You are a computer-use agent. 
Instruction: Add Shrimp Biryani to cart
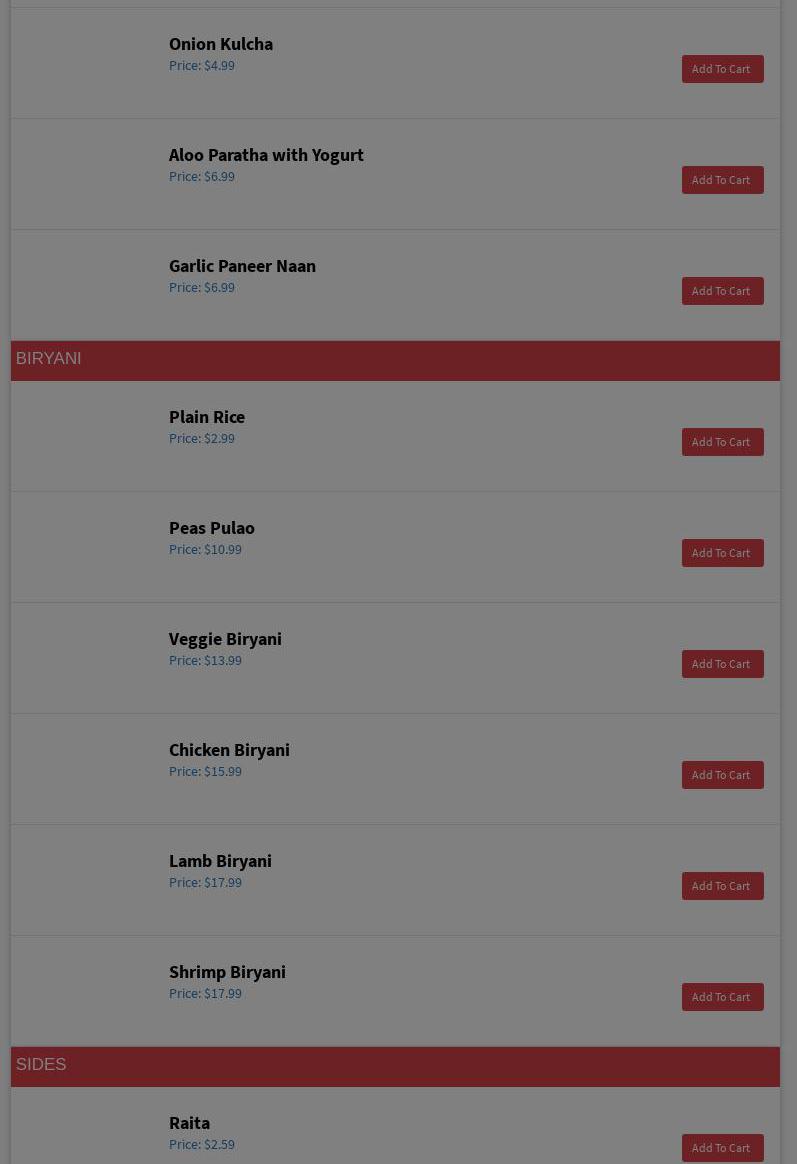click(722, 997)
